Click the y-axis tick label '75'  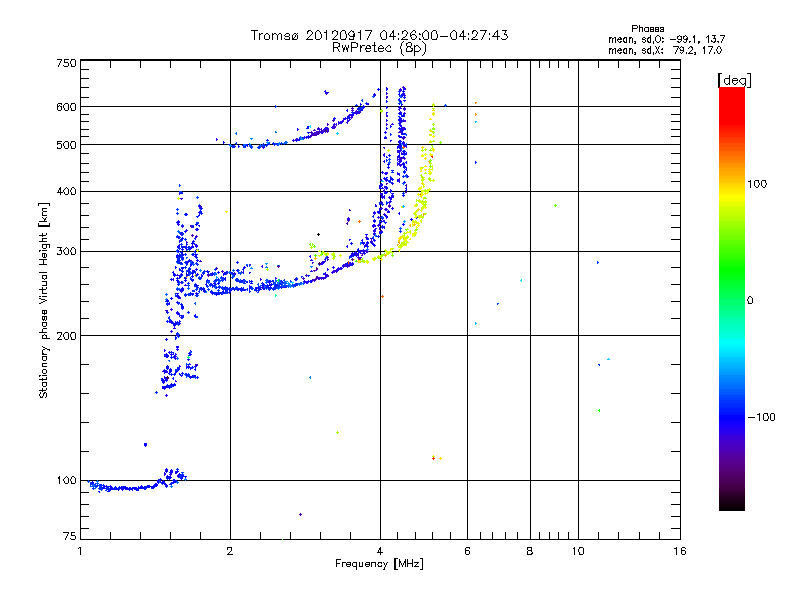coord(70,536)
